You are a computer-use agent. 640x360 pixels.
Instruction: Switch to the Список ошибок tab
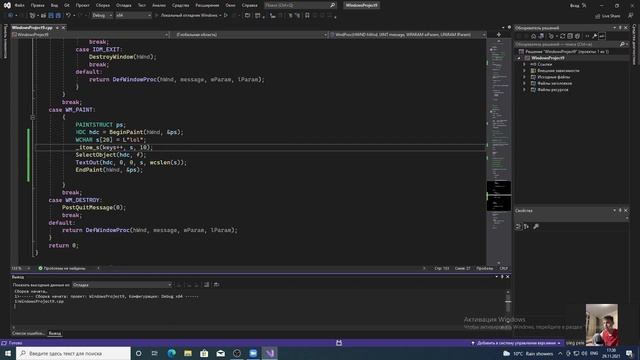[28, 333]
